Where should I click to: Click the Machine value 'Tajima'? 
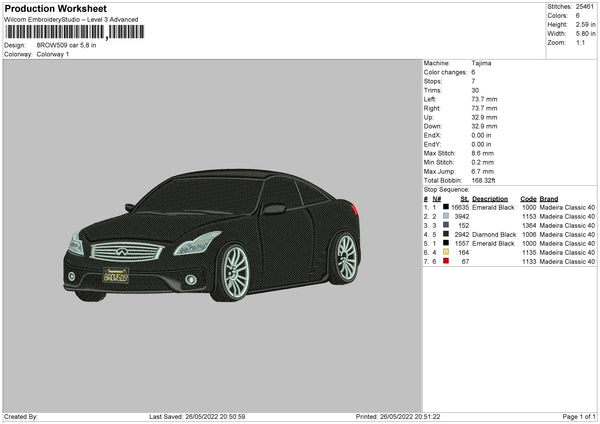click(x=481, y=63)
